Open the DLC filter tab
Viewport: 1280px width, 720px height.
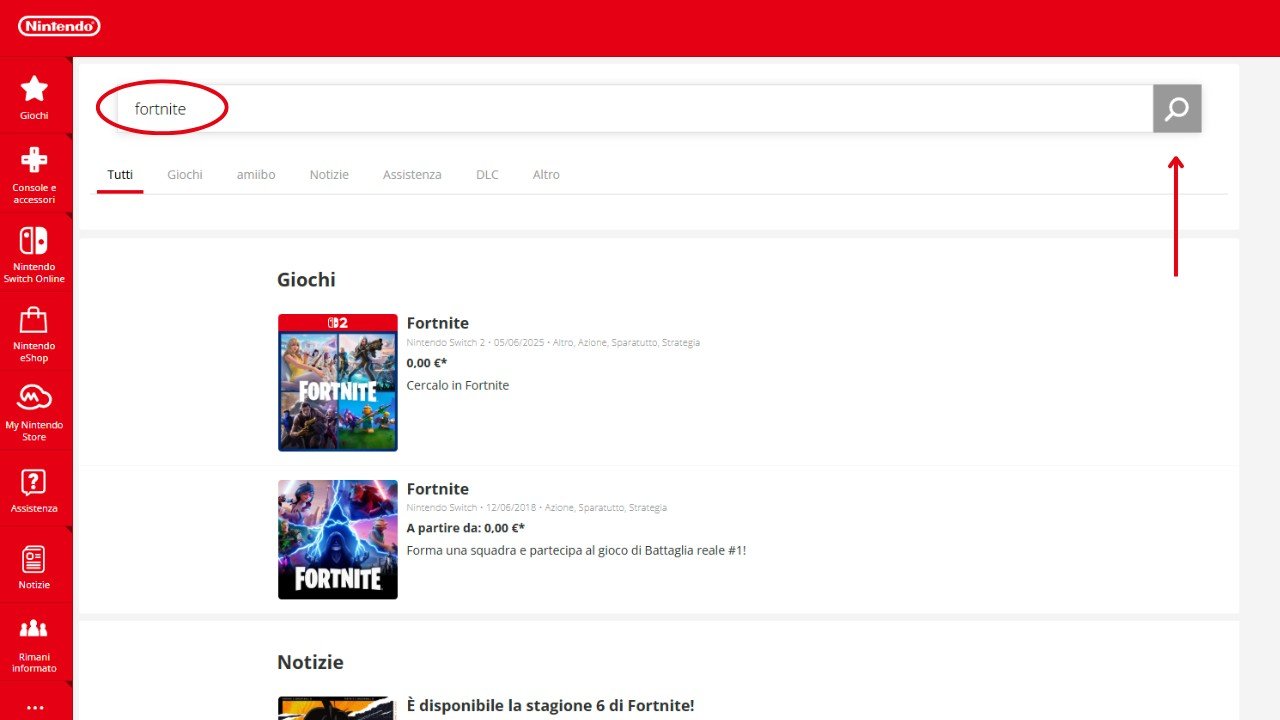coord(487,174)
